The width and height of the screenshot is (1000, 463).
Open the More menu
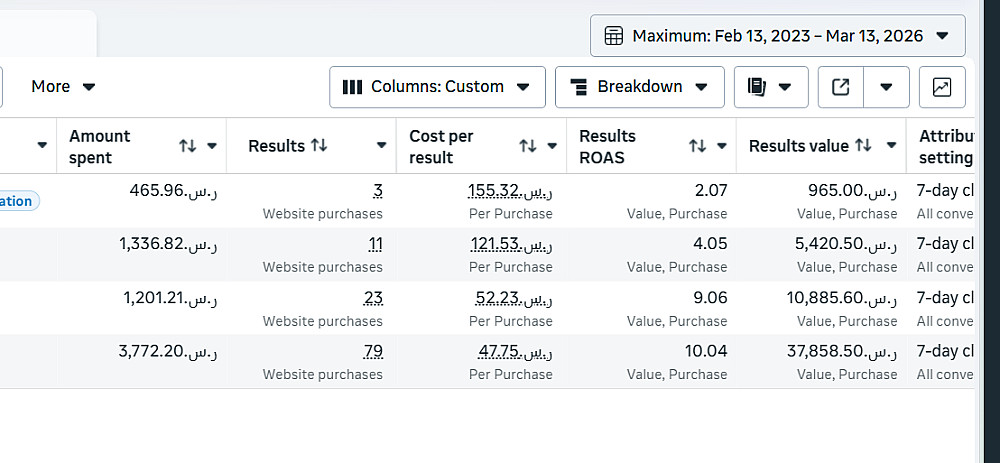(x=63, y=87)
